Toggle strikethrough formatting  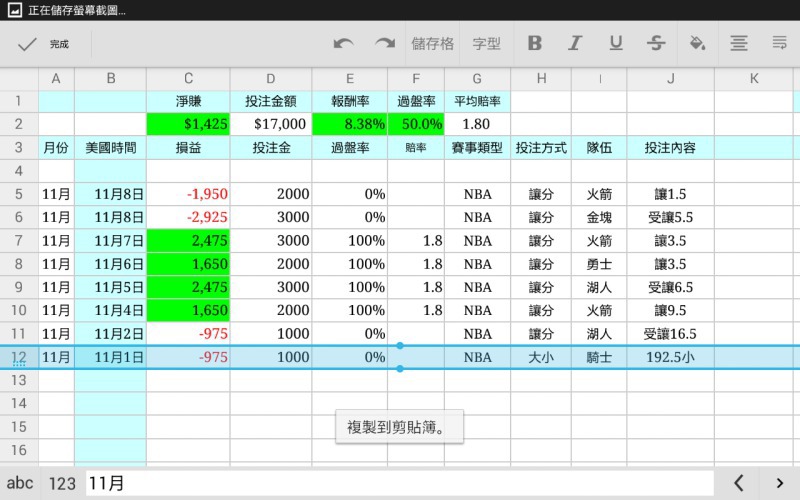point(656,43)
